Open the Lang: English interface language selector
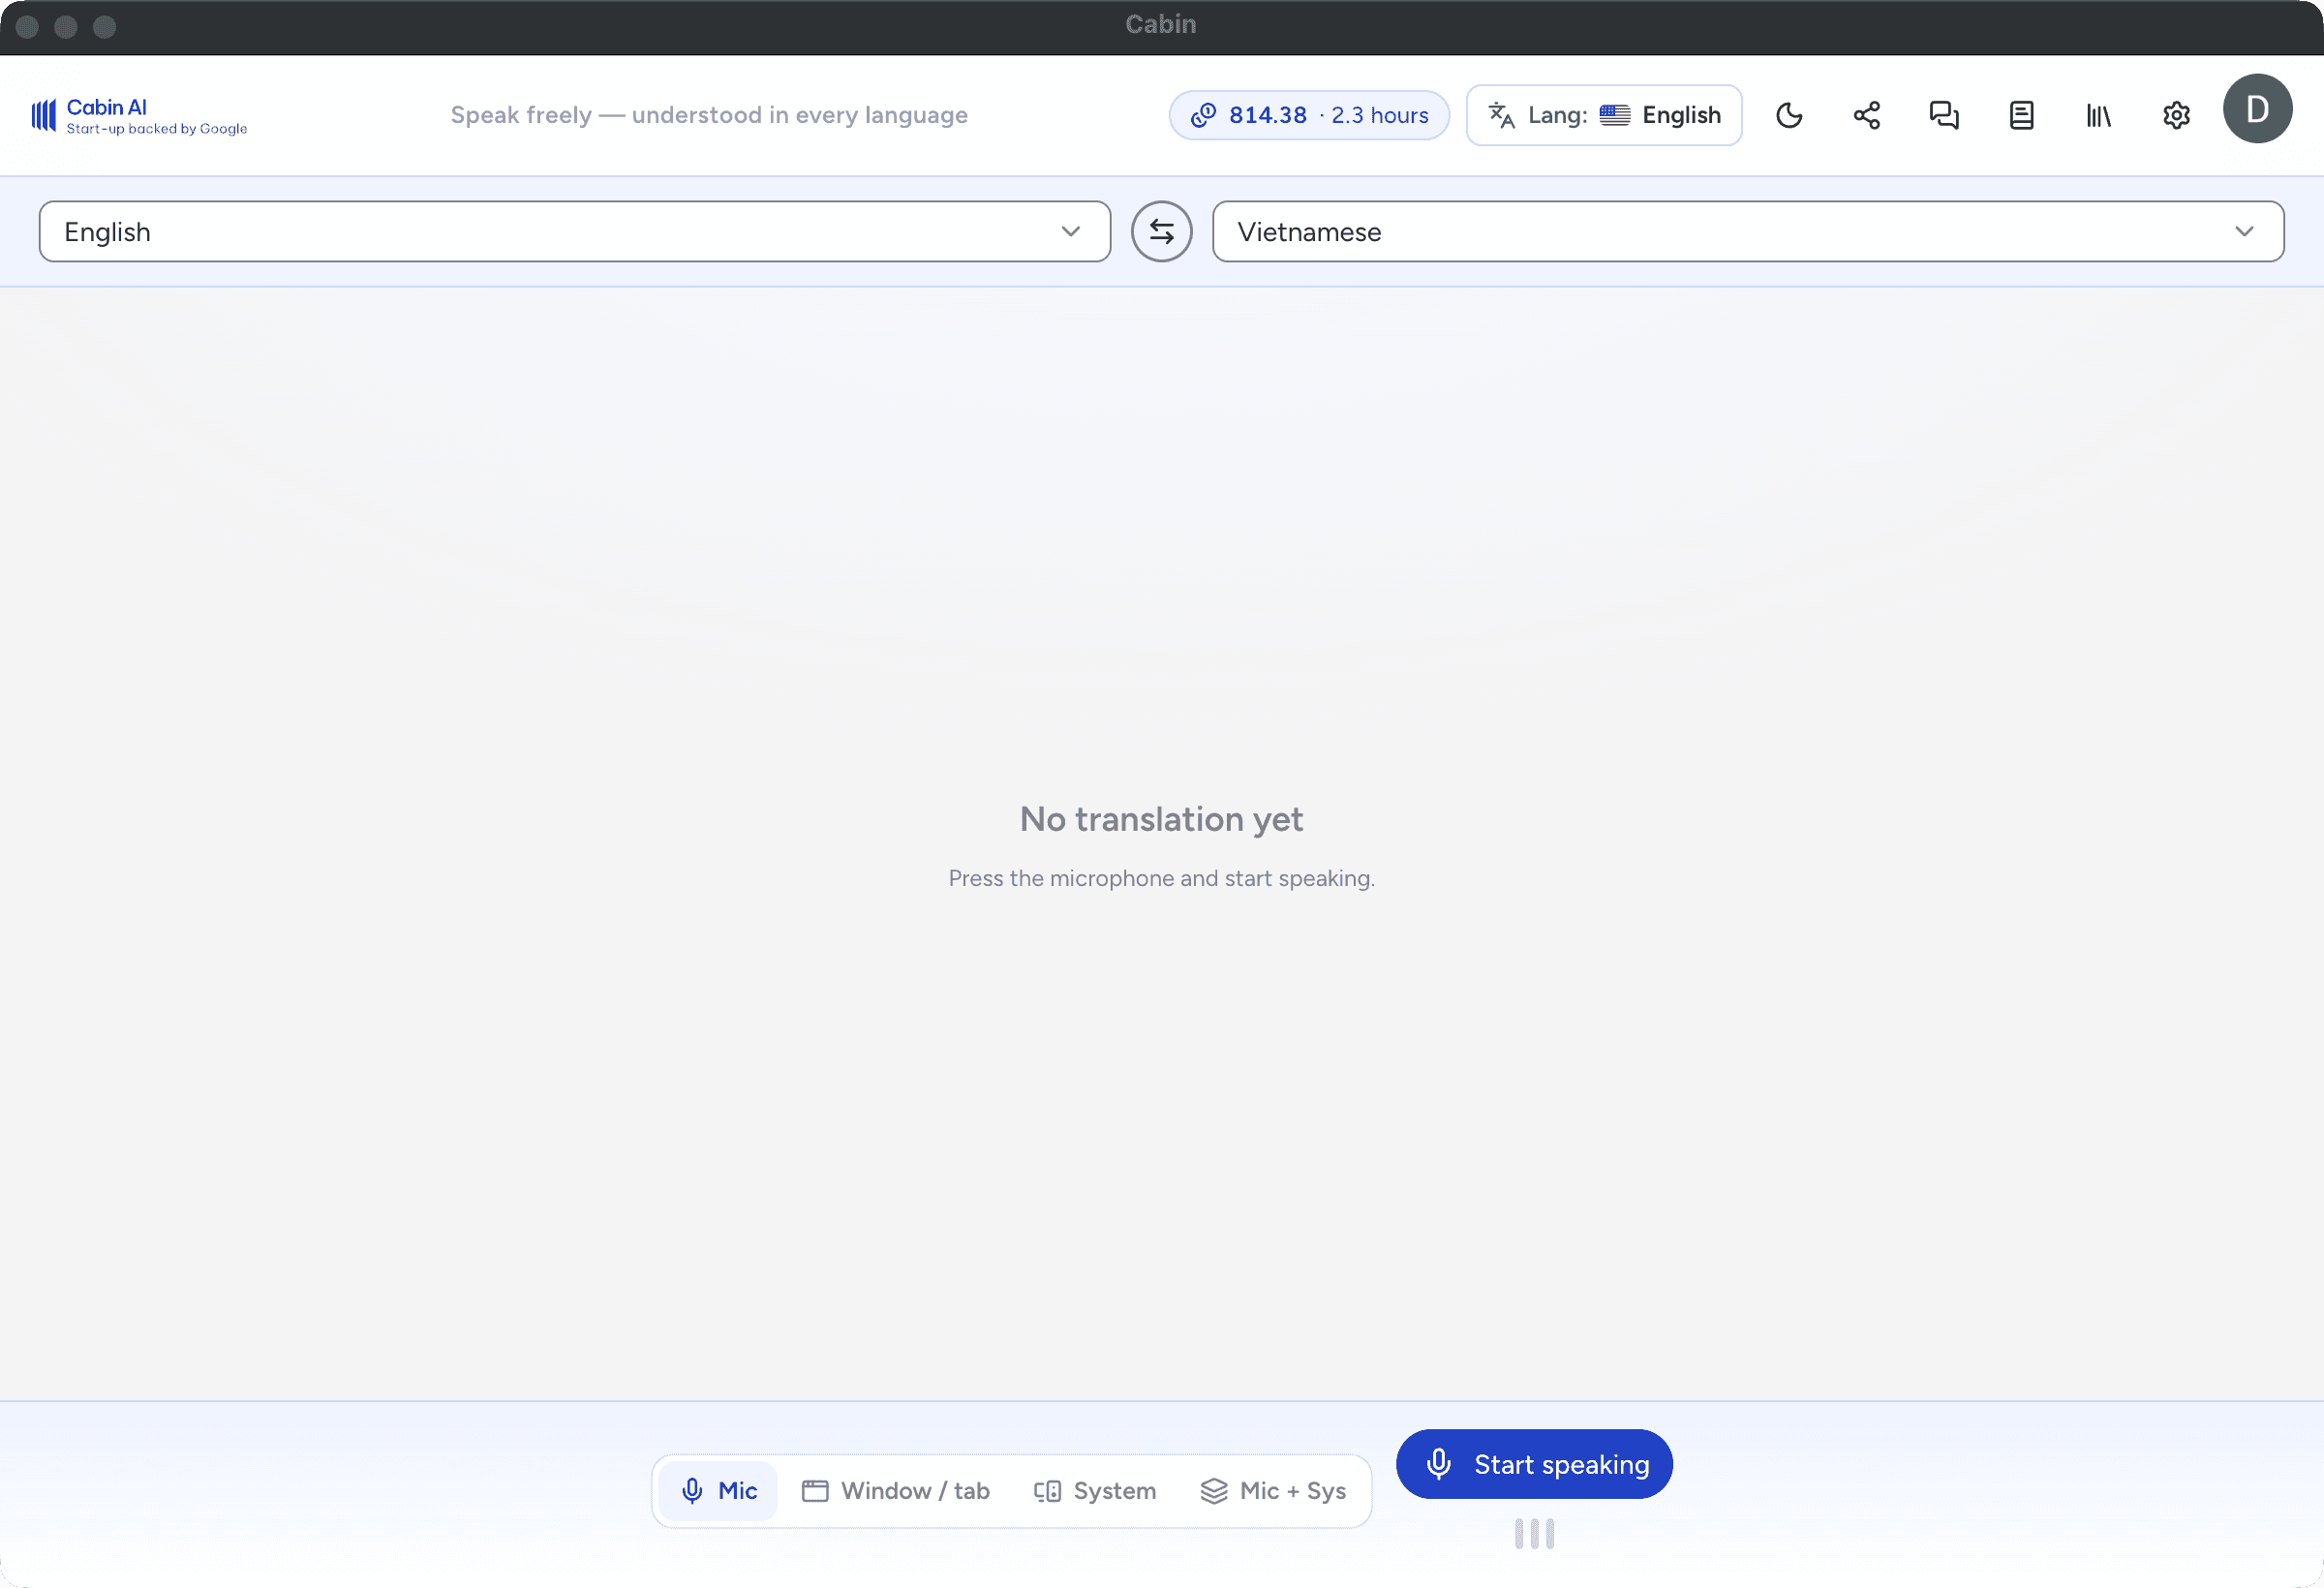 [x=1604, y=115]
